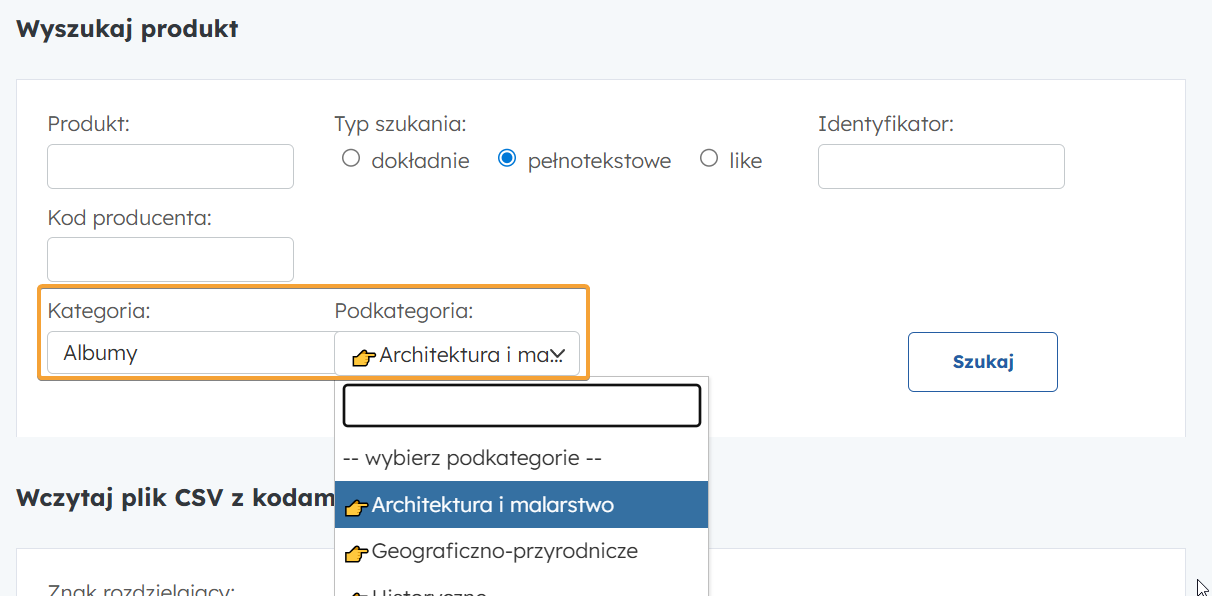Click the search box inside the subcategory dropdown
This screenshot has height=596, width=1212.
tap(520, 406)
